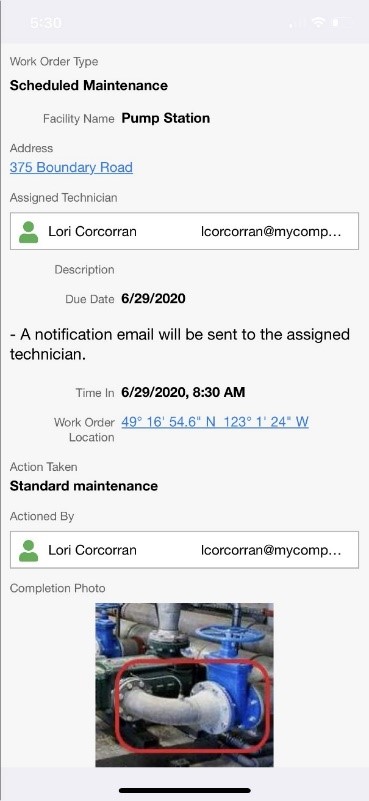369x801 pixels.
Task: Tap the Description field label
Action: click(84, 270)
